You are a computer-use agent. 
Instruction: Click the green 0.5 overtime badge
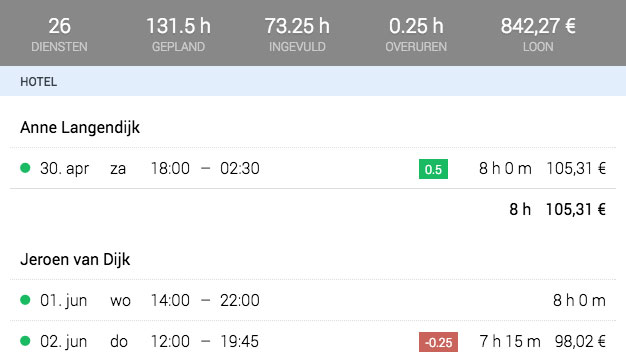[433, 169]
